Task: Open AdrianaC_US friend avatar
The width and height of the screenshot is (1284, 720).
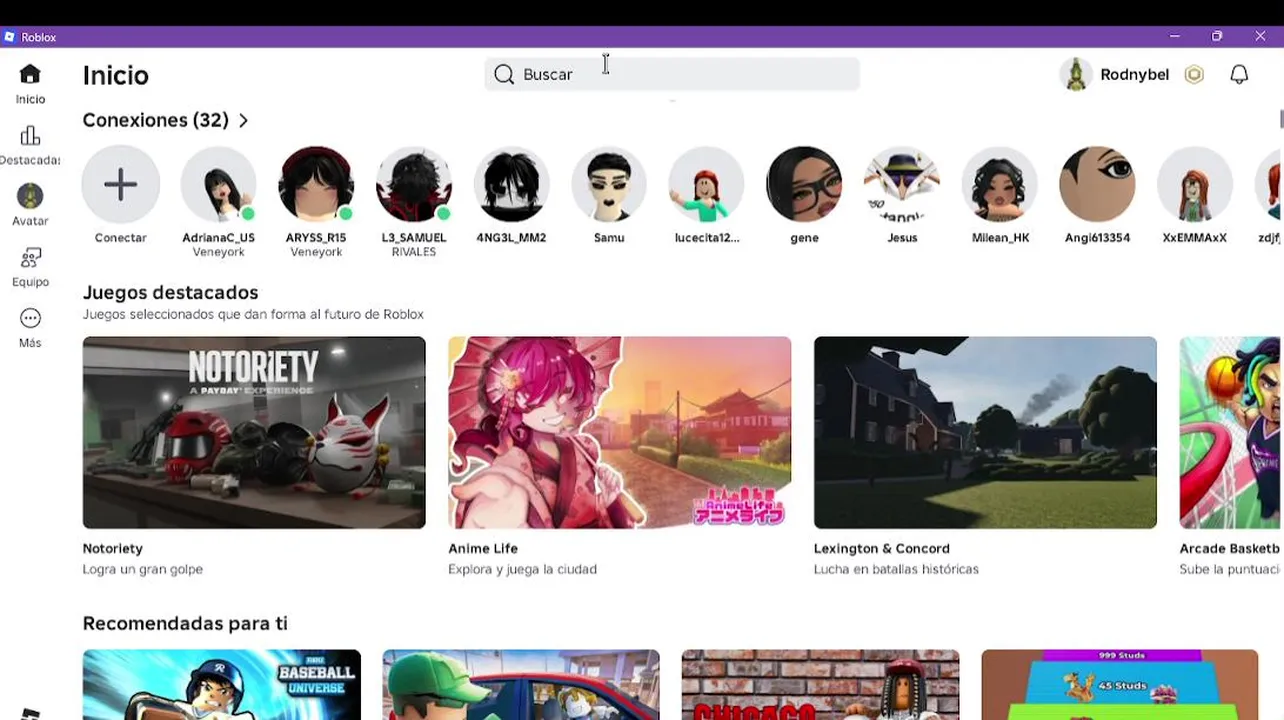Action: tap(218, 184)
